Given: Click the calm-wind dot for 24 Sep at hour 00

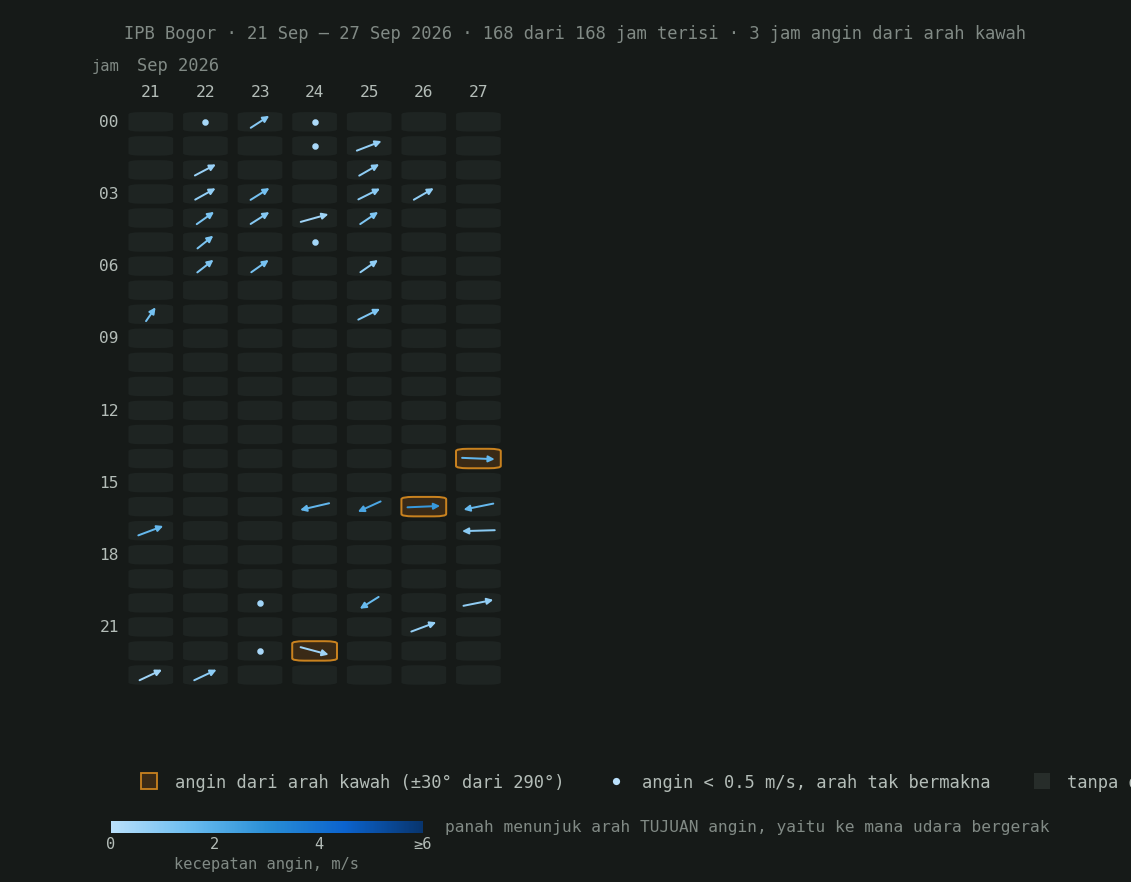Looking at the screenshot, I should (315, 123).
